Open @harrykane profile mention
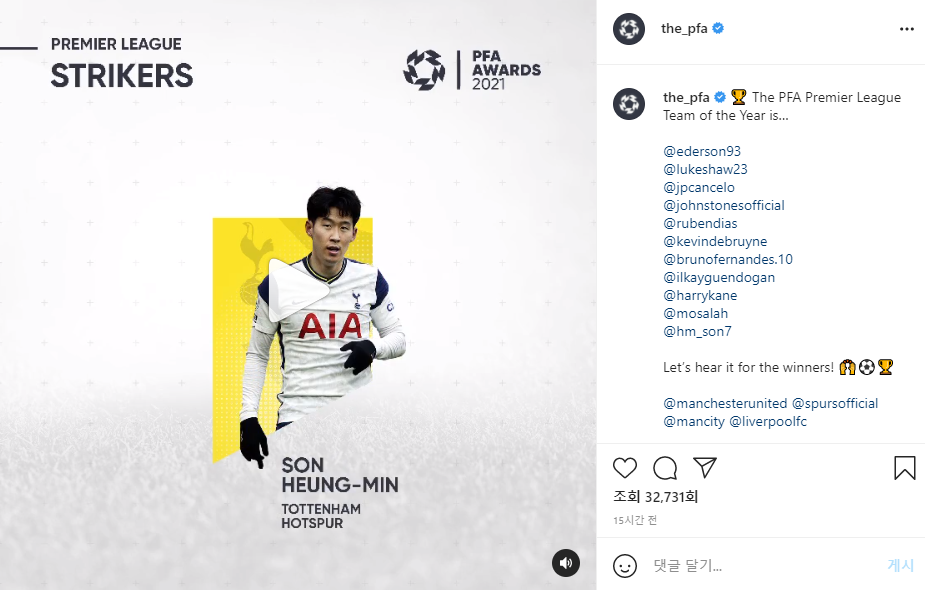The width and height of the screenshot is (925, 590). 700,296
